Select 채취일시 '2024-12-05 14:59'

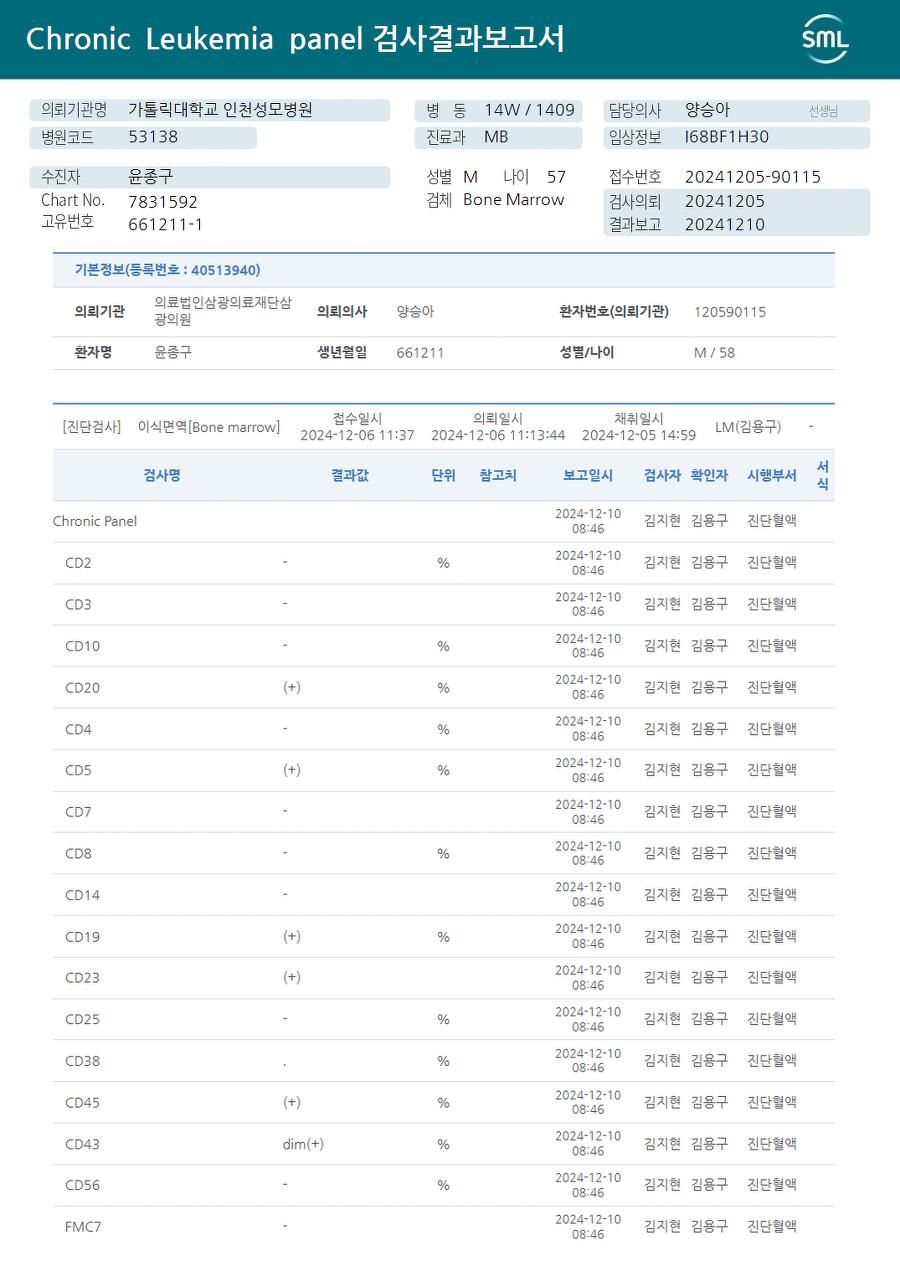[639, 435]
